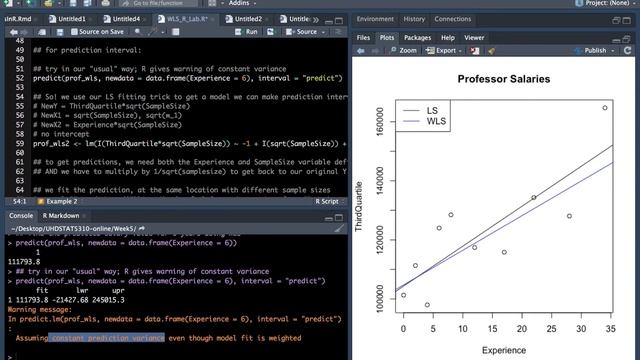Click line 52 predict code
Screen dimensions: 640x360
[188, 78]
